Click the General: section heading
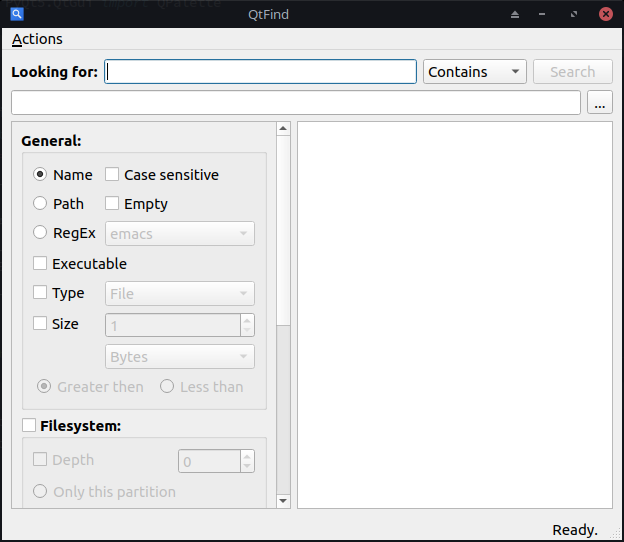The width and height of the screenshot is (624, 542). (x=51, y=141)
